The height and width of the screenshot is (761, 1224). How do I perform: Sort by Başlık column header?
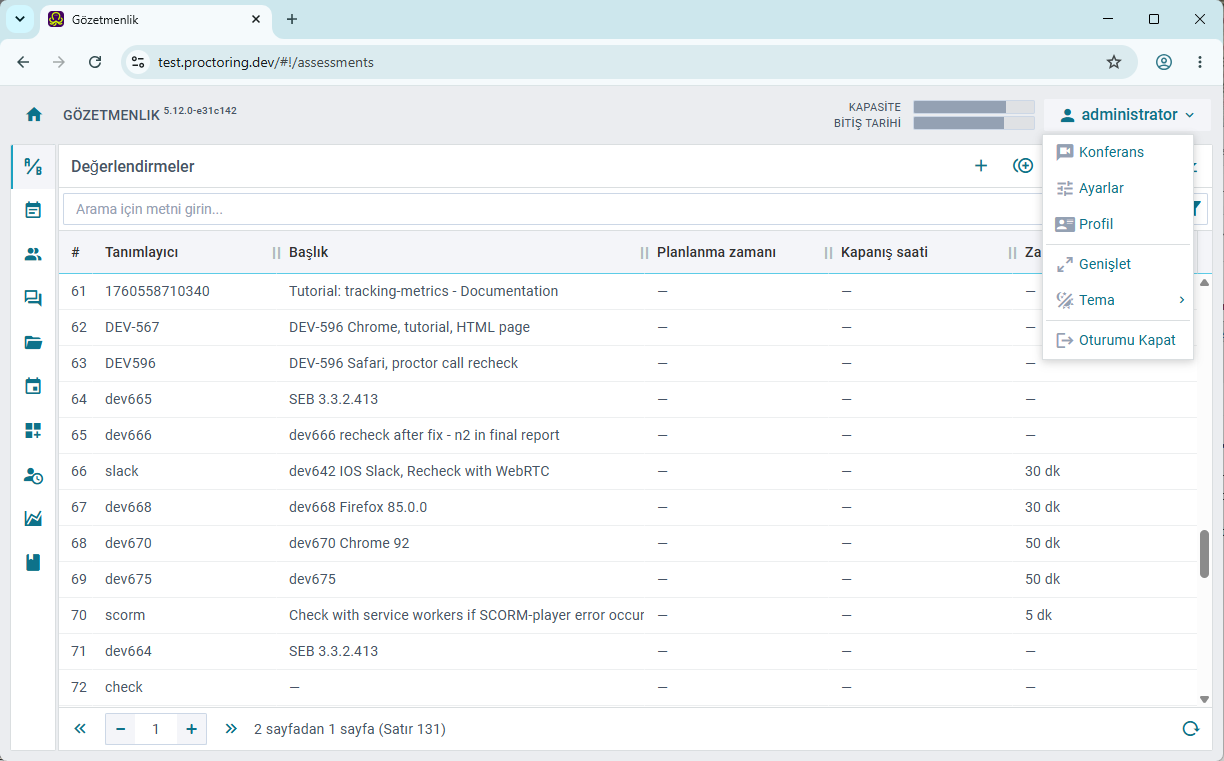pyautogui.click(x=308, y=252)
